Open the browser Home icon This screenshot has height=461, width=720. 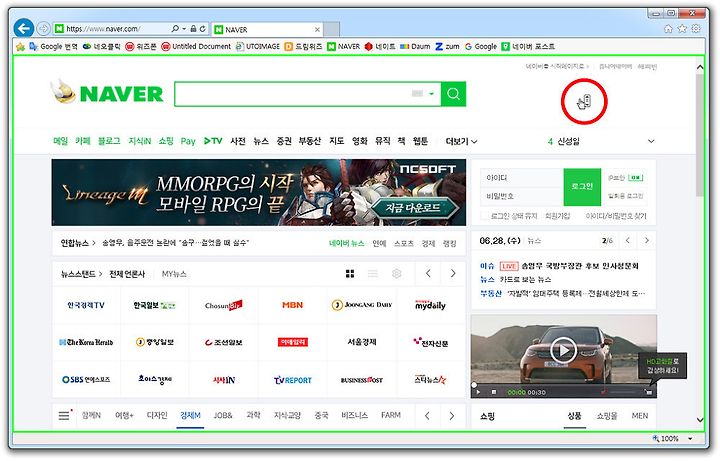[x=669, y=29]
